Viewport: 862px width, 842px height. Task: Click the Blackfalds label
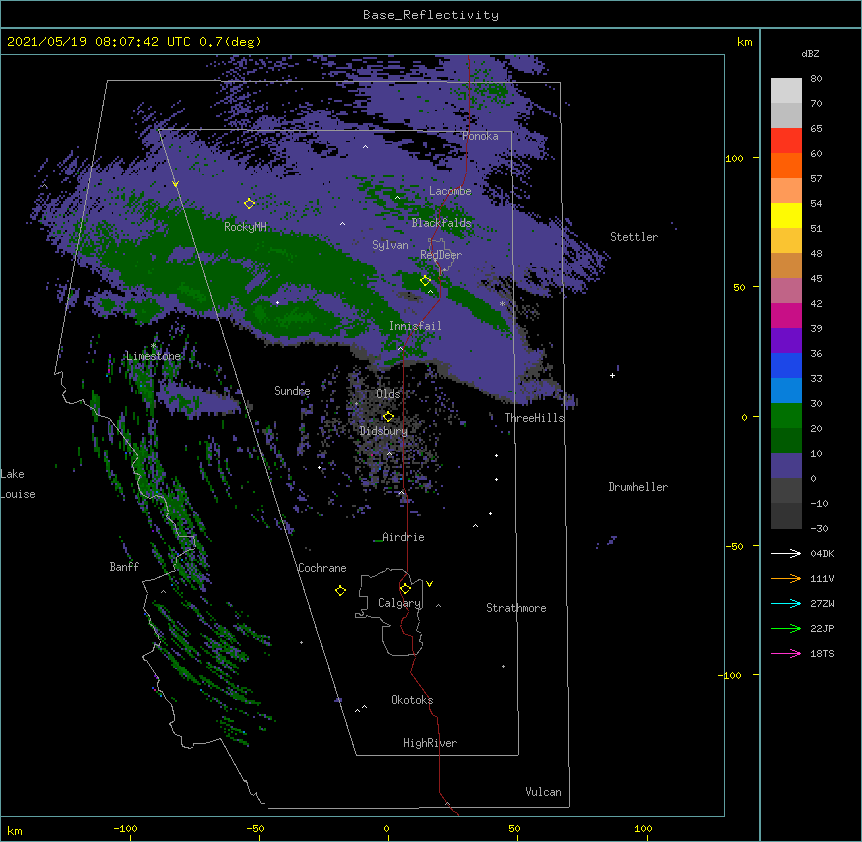pos(441,223)
